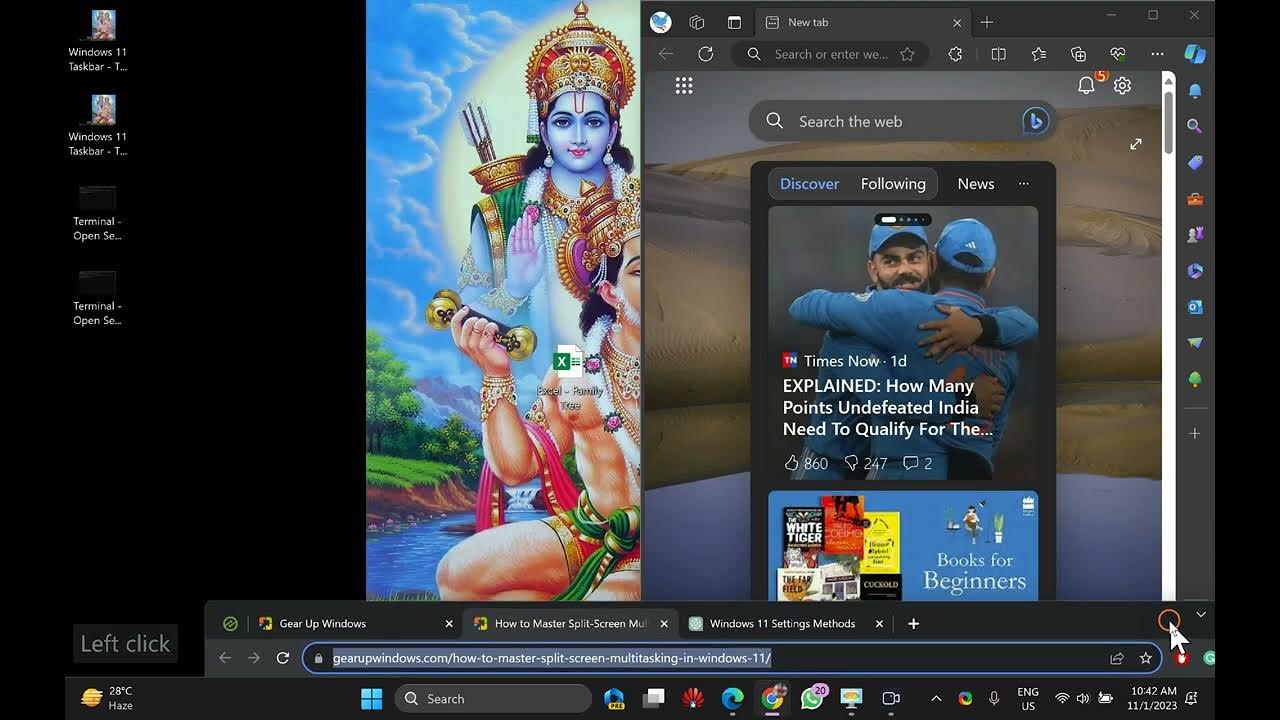Viewport: 1280px width, 720px height.
Task: Click the Edge Split screen icon
Action: 998,54
